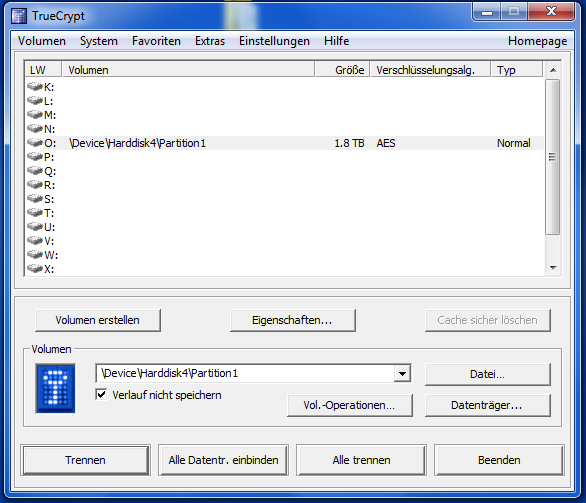The image size is (586, 503).
Task: Open the Extras menu
Action: click(x=210, y=41)
